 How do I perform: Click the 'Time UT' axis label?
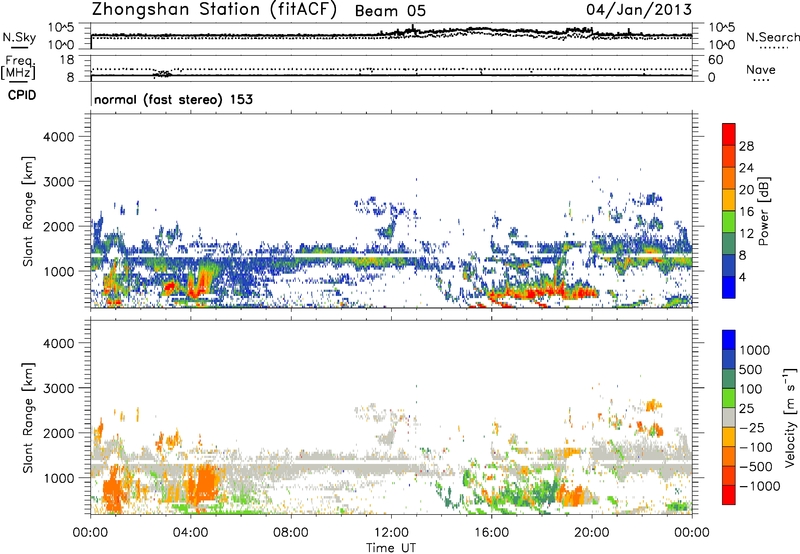coord(391,547)
